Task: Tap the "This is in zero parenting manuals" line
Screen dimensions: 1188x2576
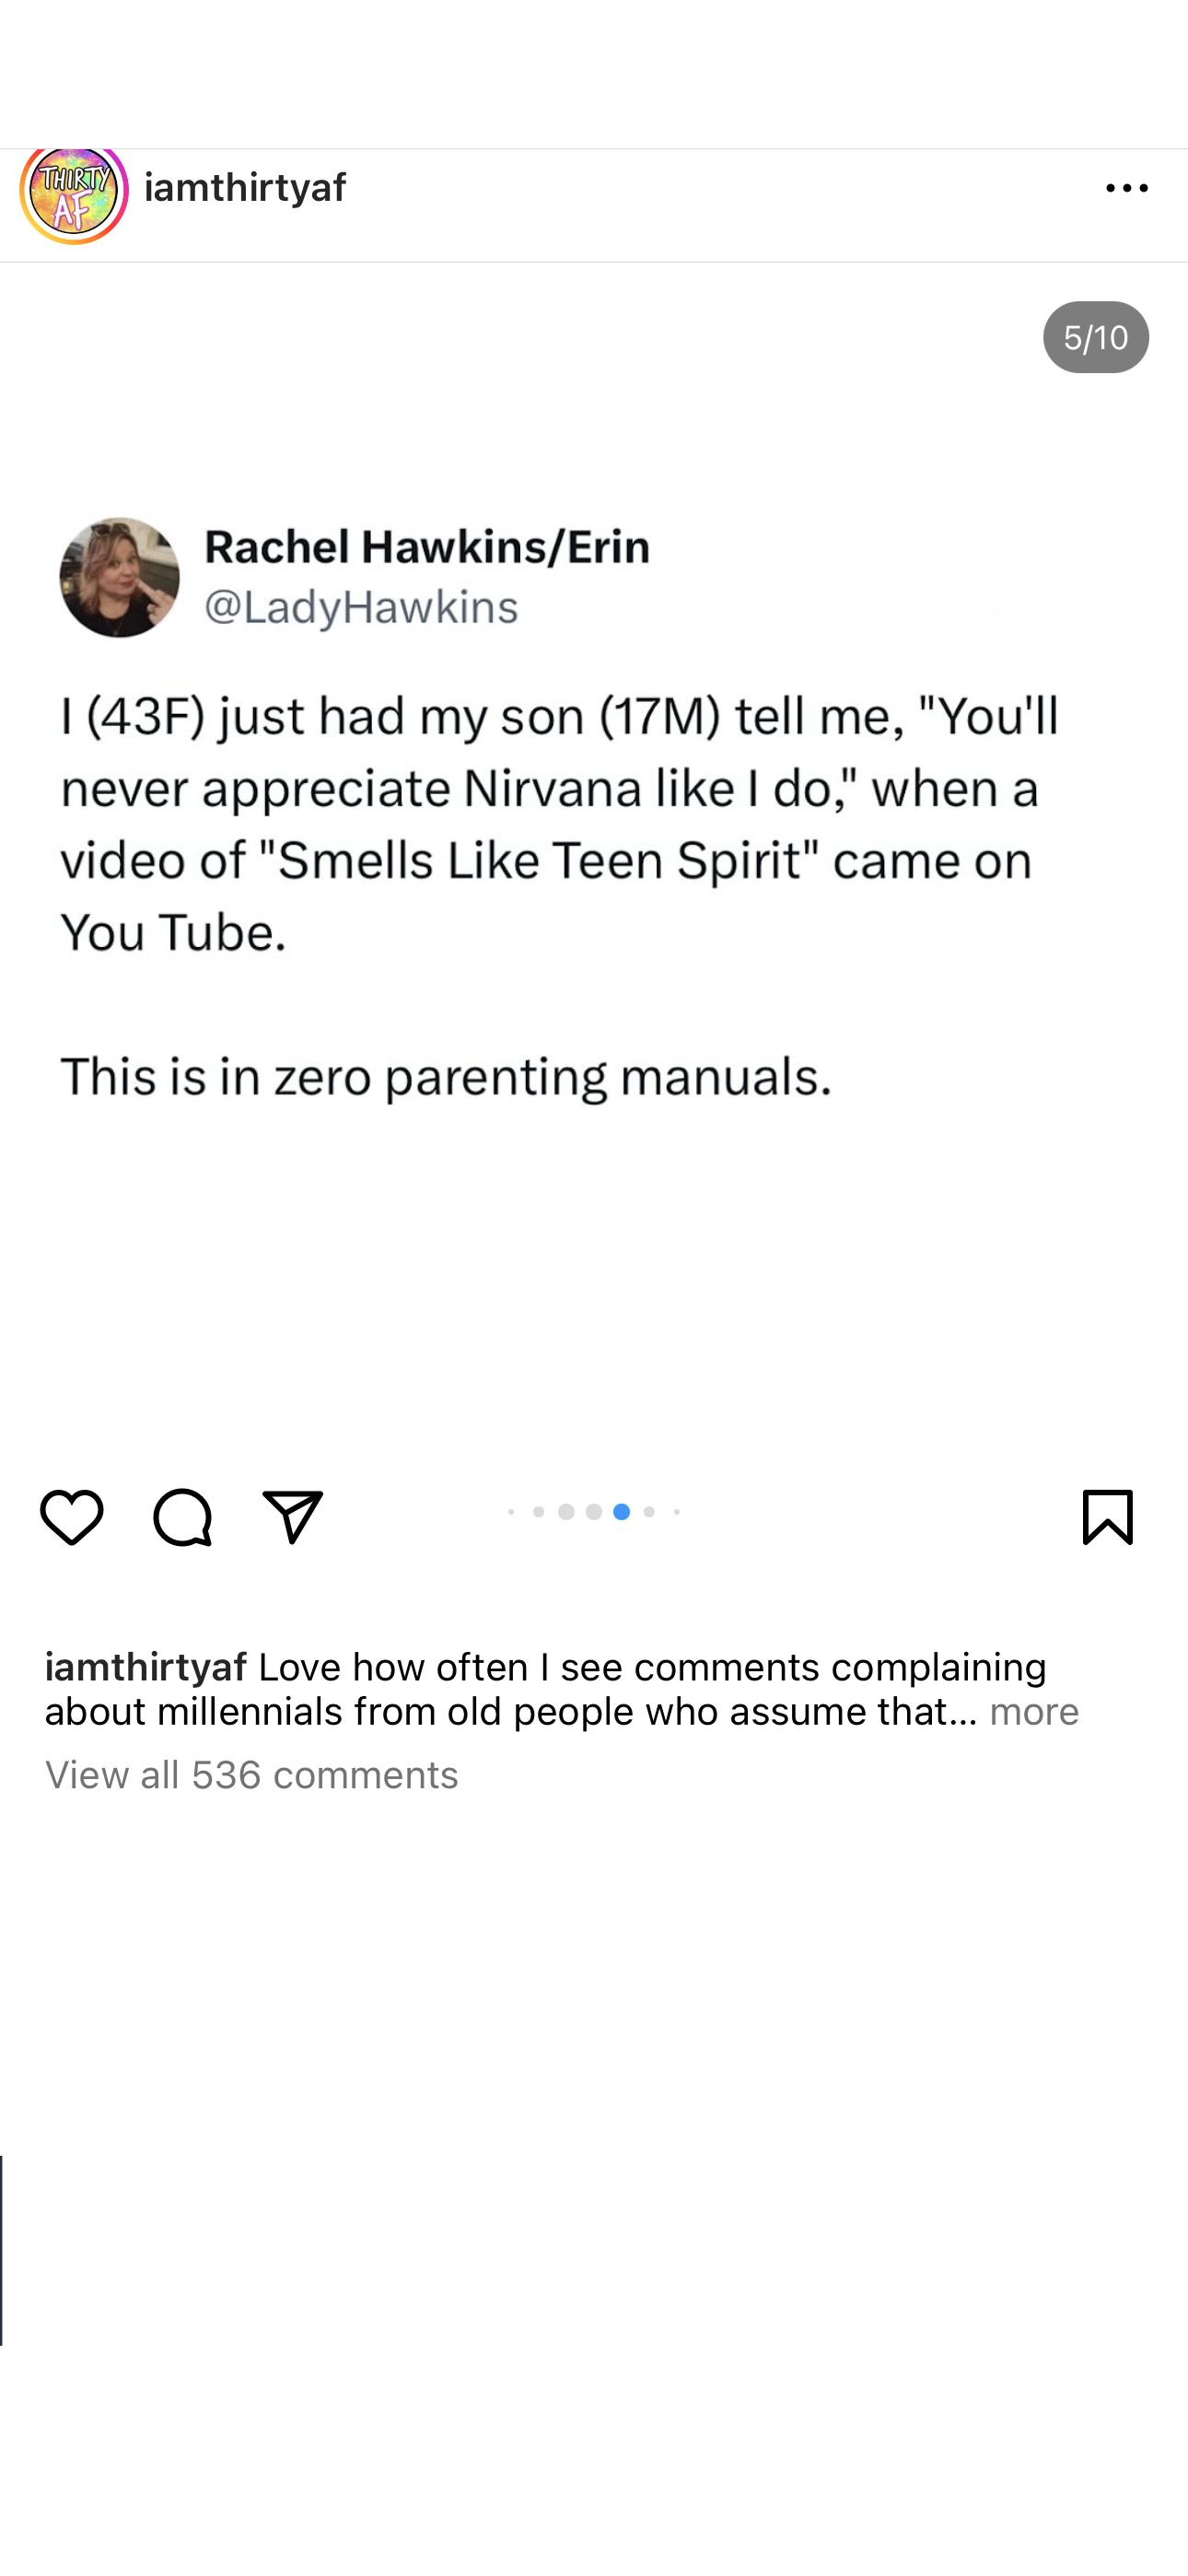Action: tap(446, 1077)
